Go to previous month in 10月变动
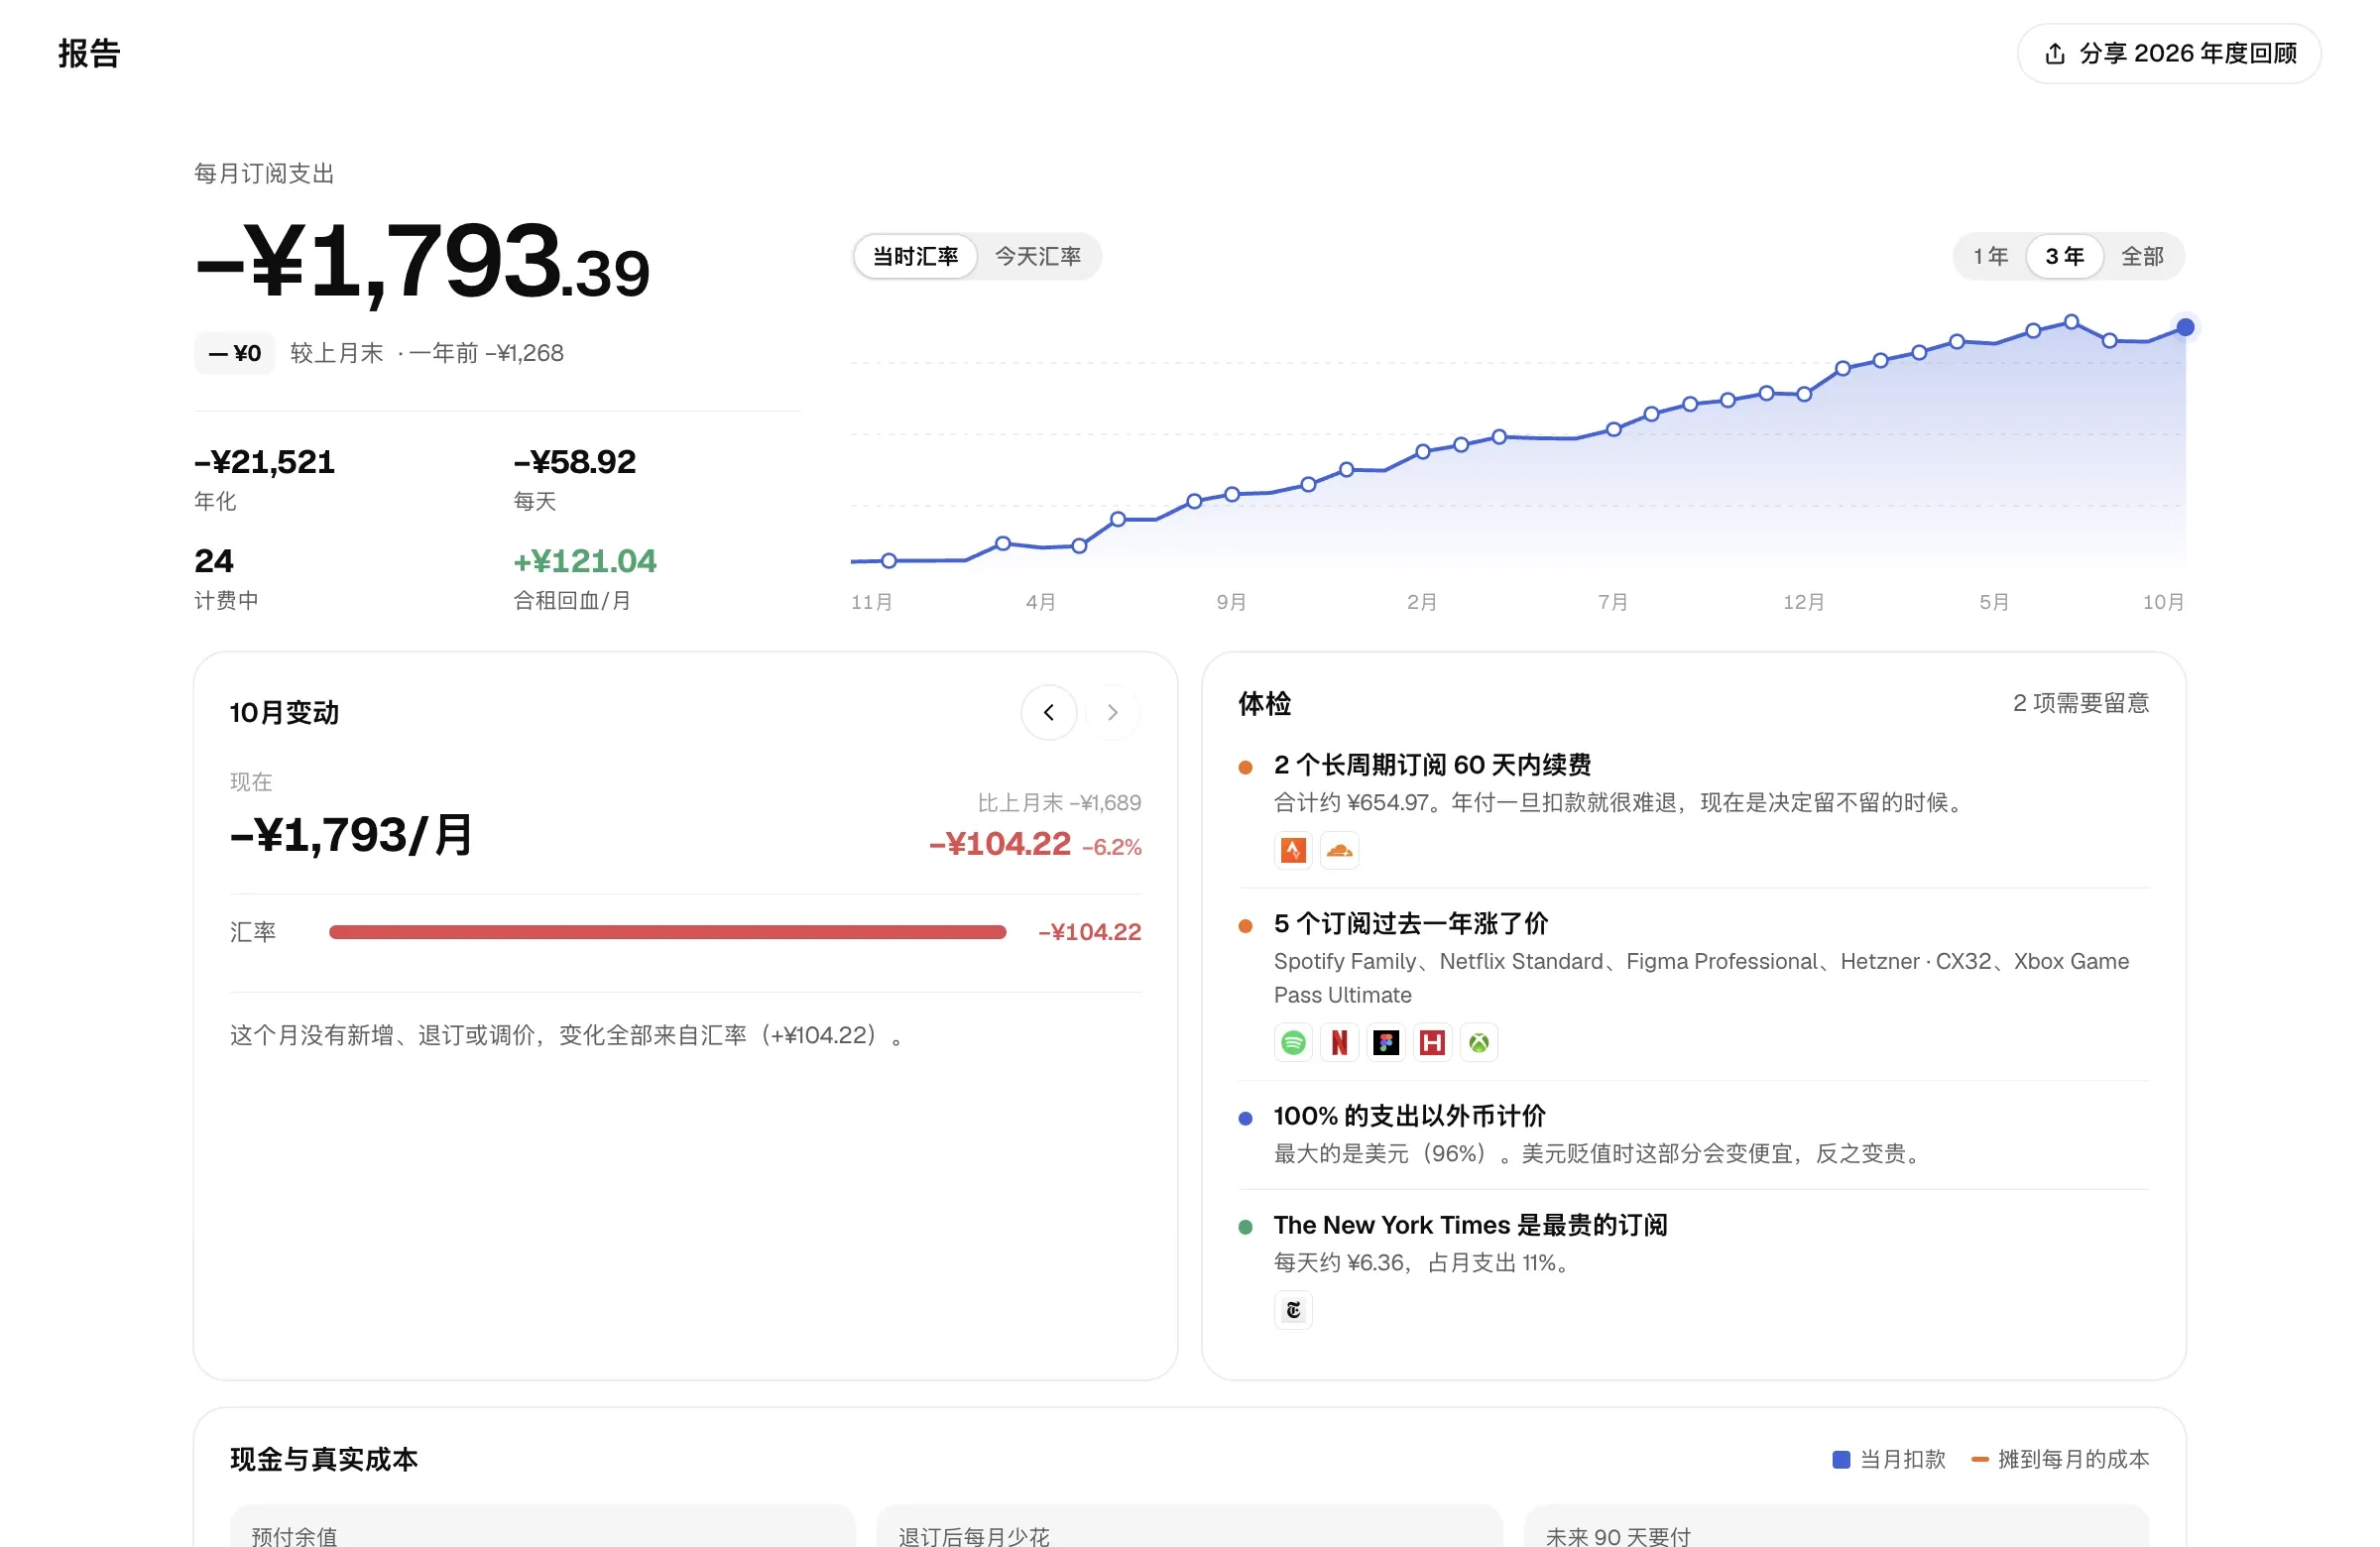 [x=1049, y=712]
